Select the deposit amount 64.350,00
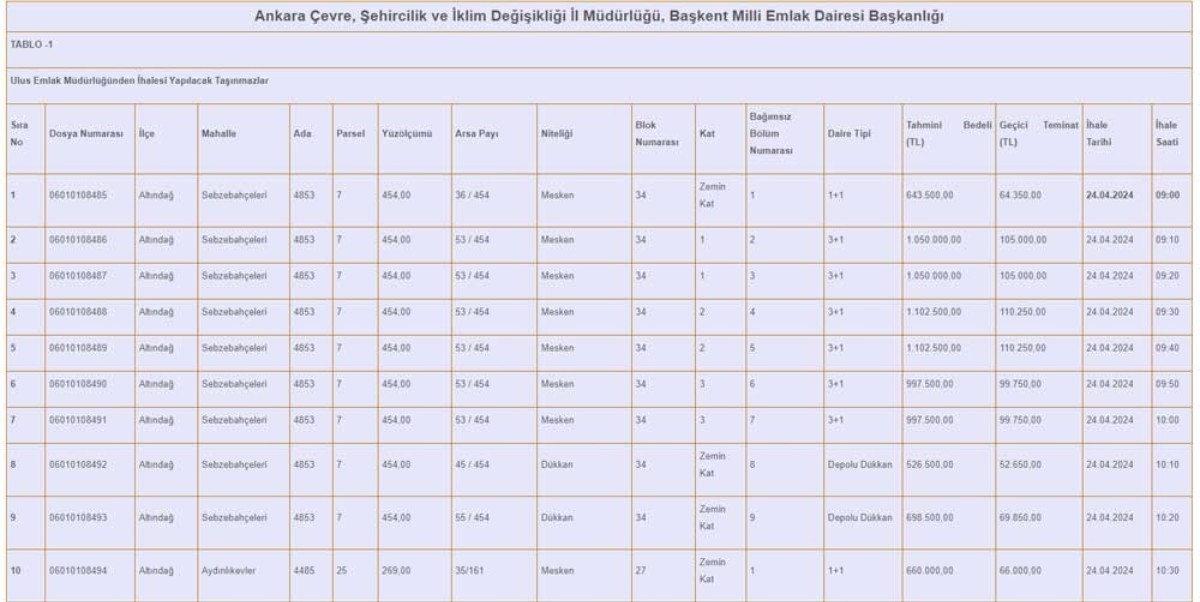 tap(1019, 196)
